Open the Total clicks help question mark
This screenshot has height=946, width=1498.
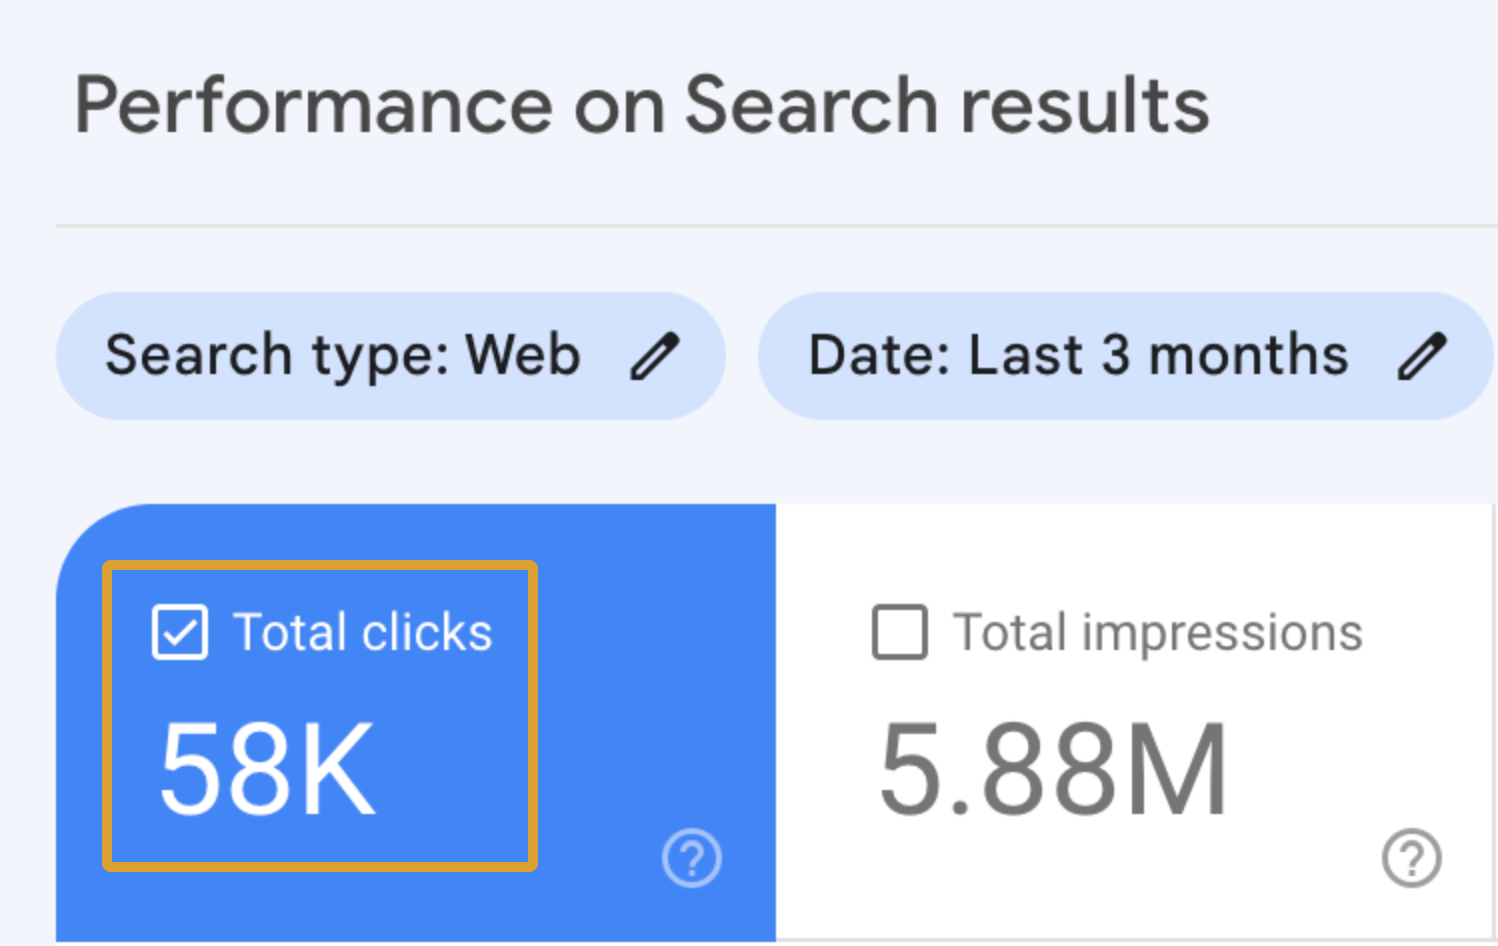pyautogui.click(x=692, y=858)
